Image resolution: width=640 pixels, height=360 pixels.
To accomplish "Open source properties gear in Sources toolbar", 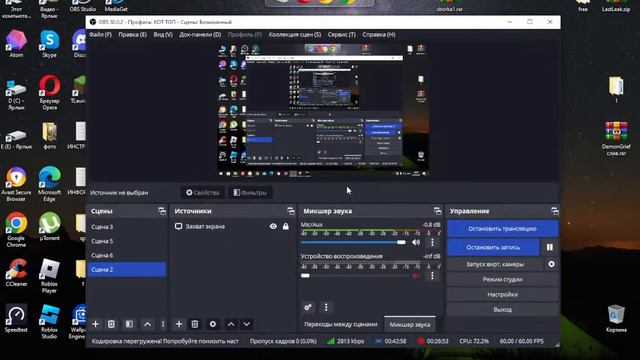I will pos(213,324).
